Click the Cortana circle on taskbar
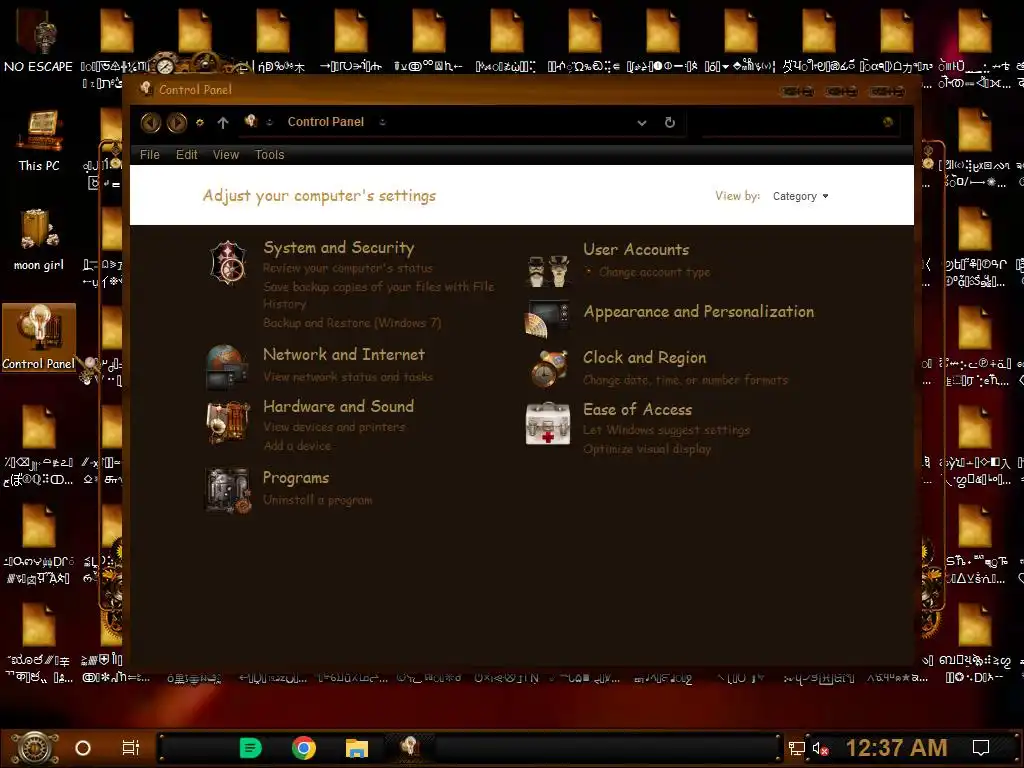The width and height of the screenshot is (1024, 768). point(83,748)
